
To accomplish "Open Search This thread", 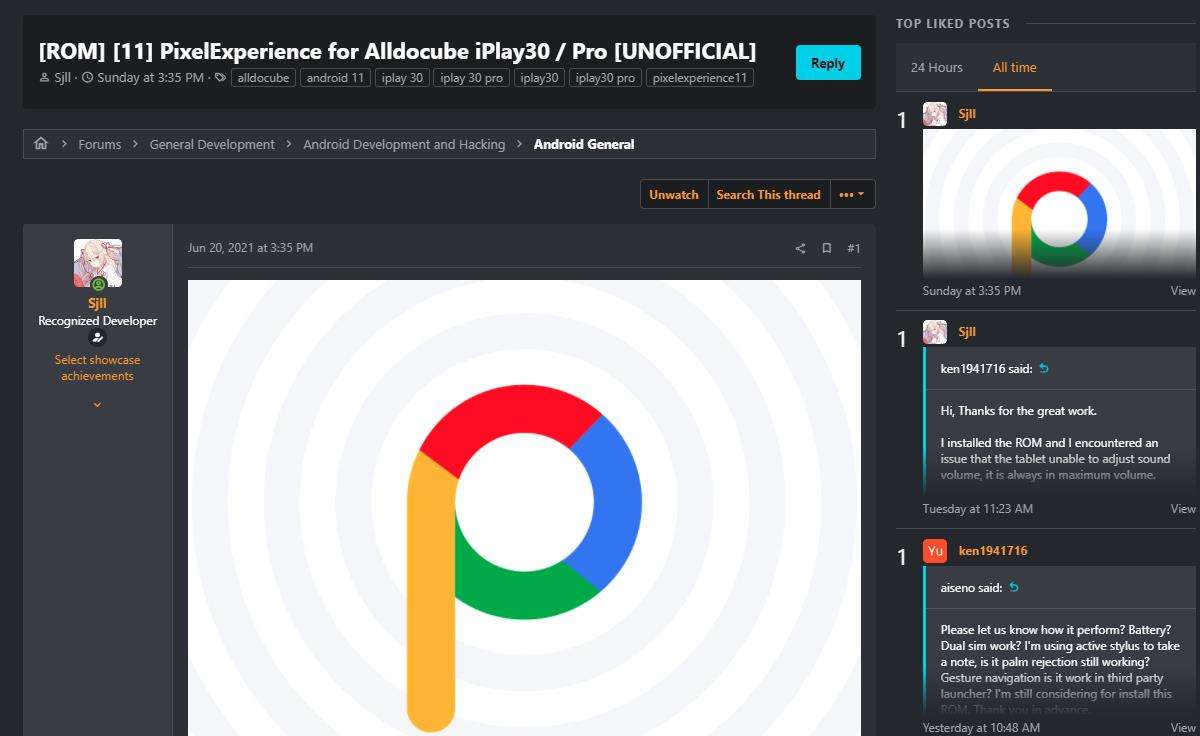I will (768, 195).
